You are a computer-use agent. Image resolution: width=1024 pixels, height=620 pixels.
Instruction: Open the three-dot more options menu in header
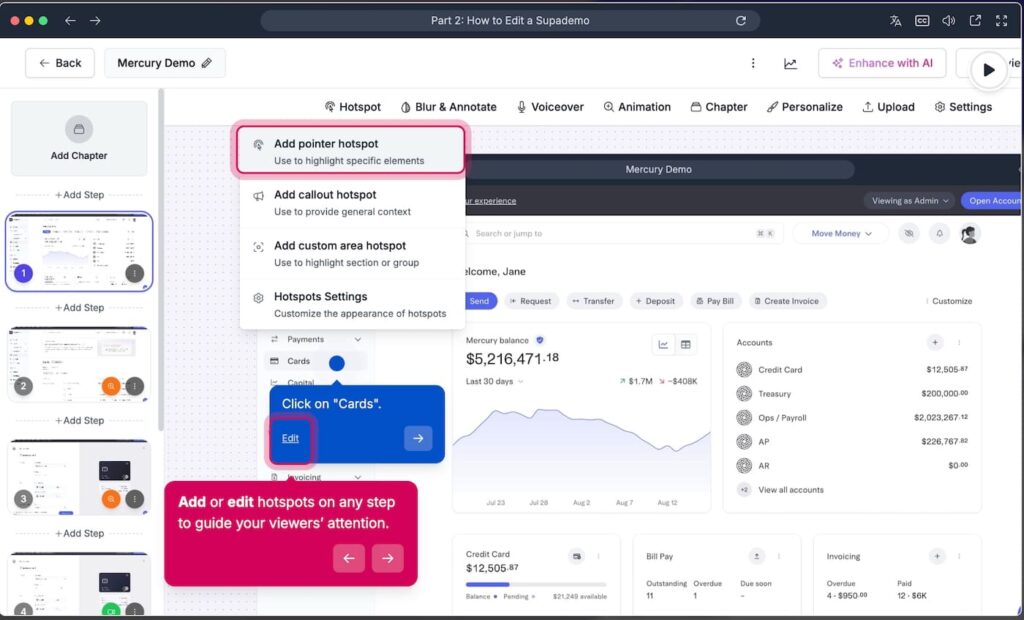point(753,63)
